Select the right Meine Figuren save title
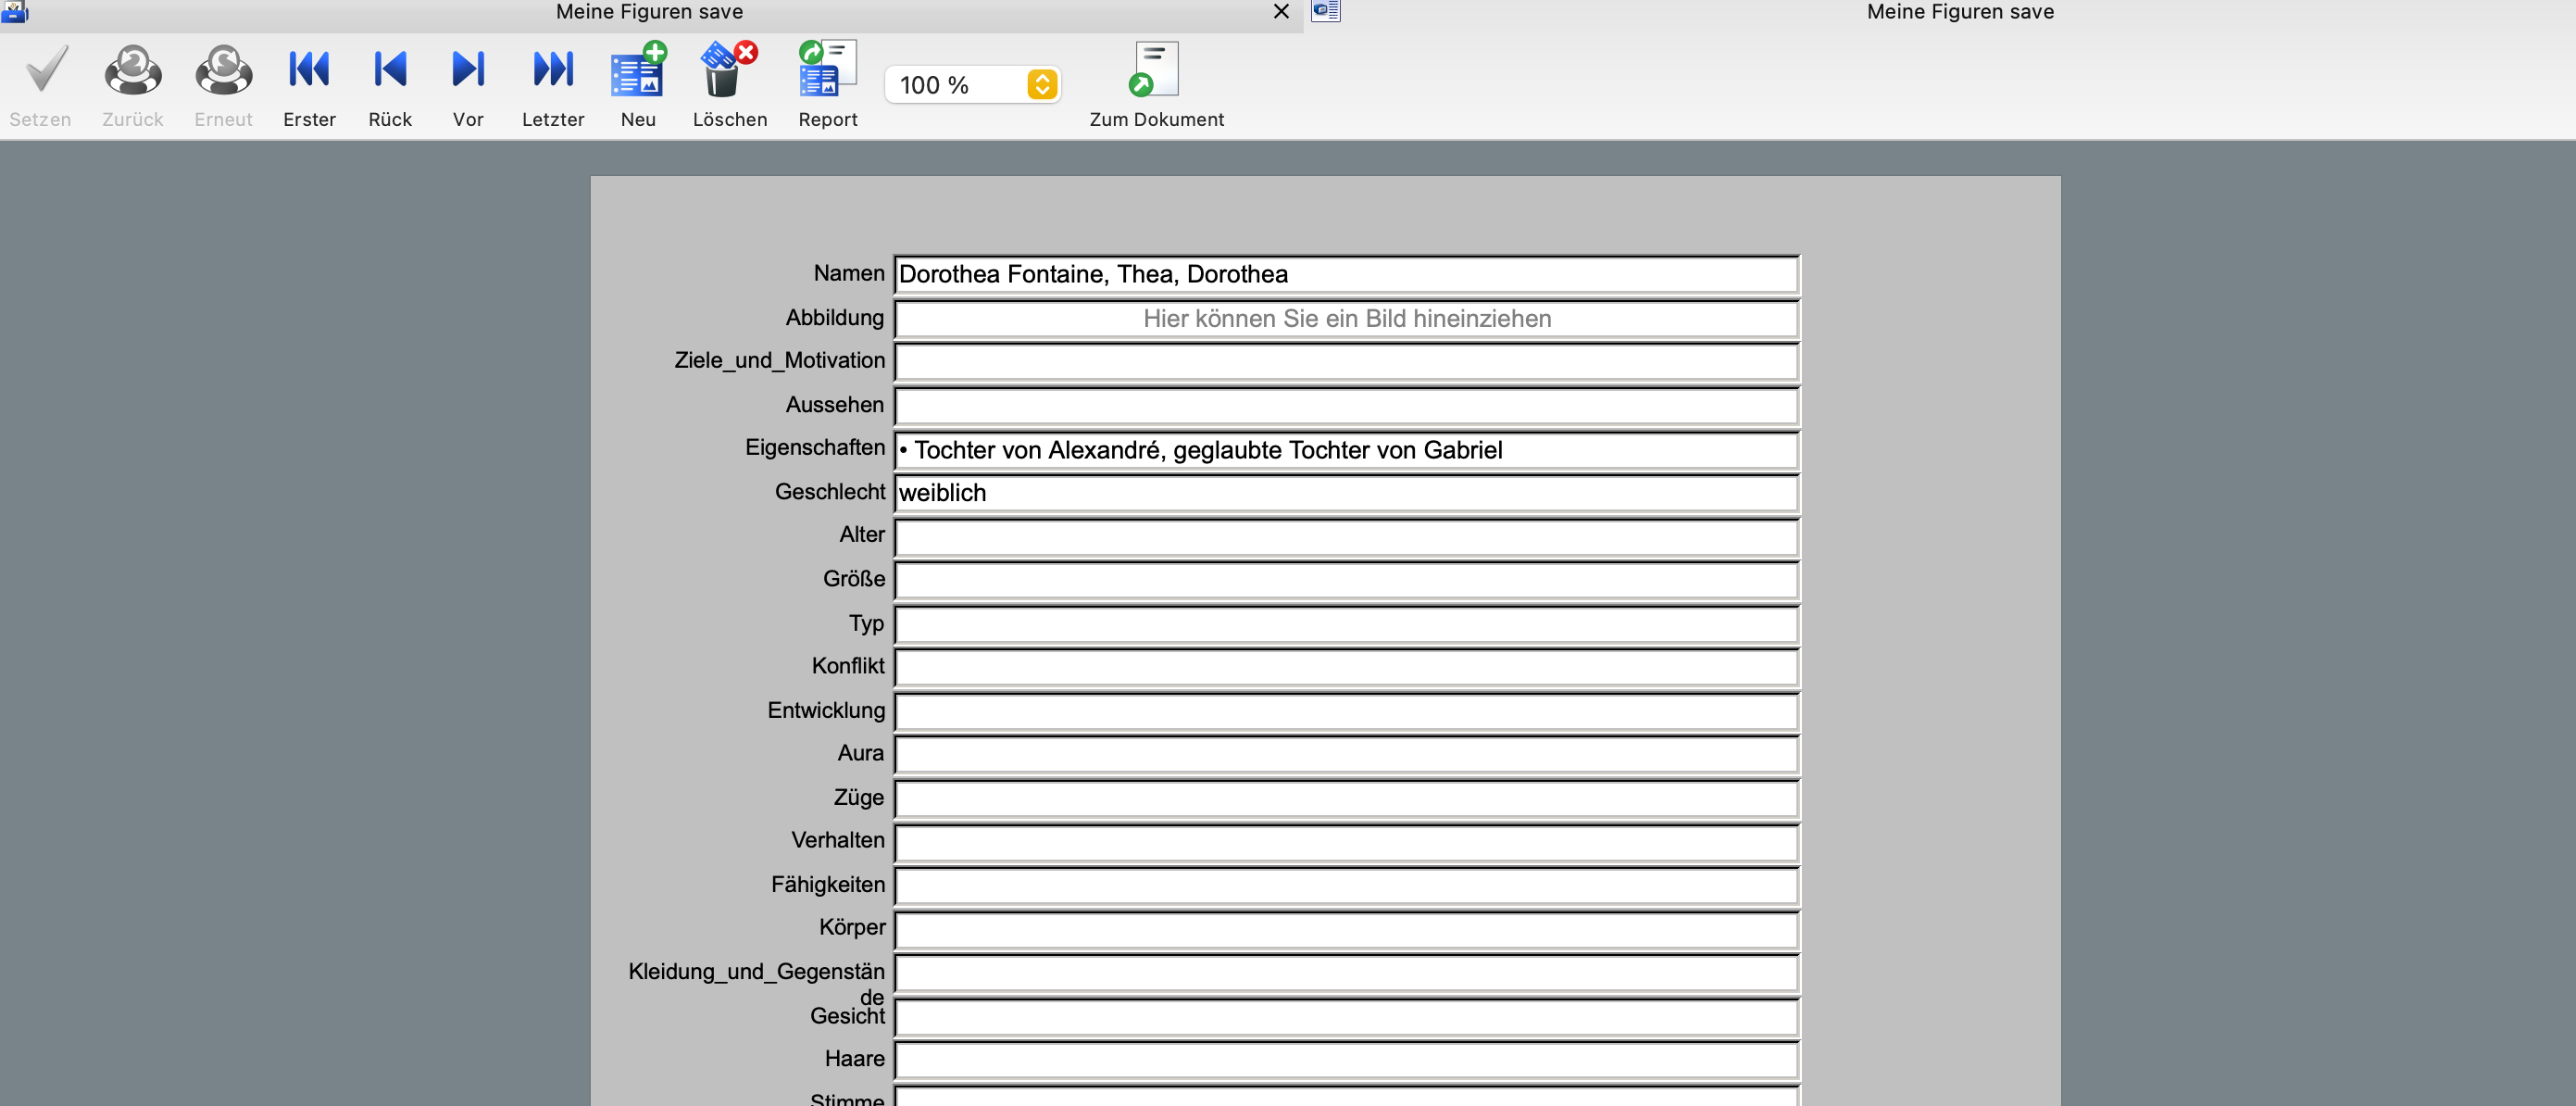This screenshot has width=2576, height=1106. coord(1960,12)
